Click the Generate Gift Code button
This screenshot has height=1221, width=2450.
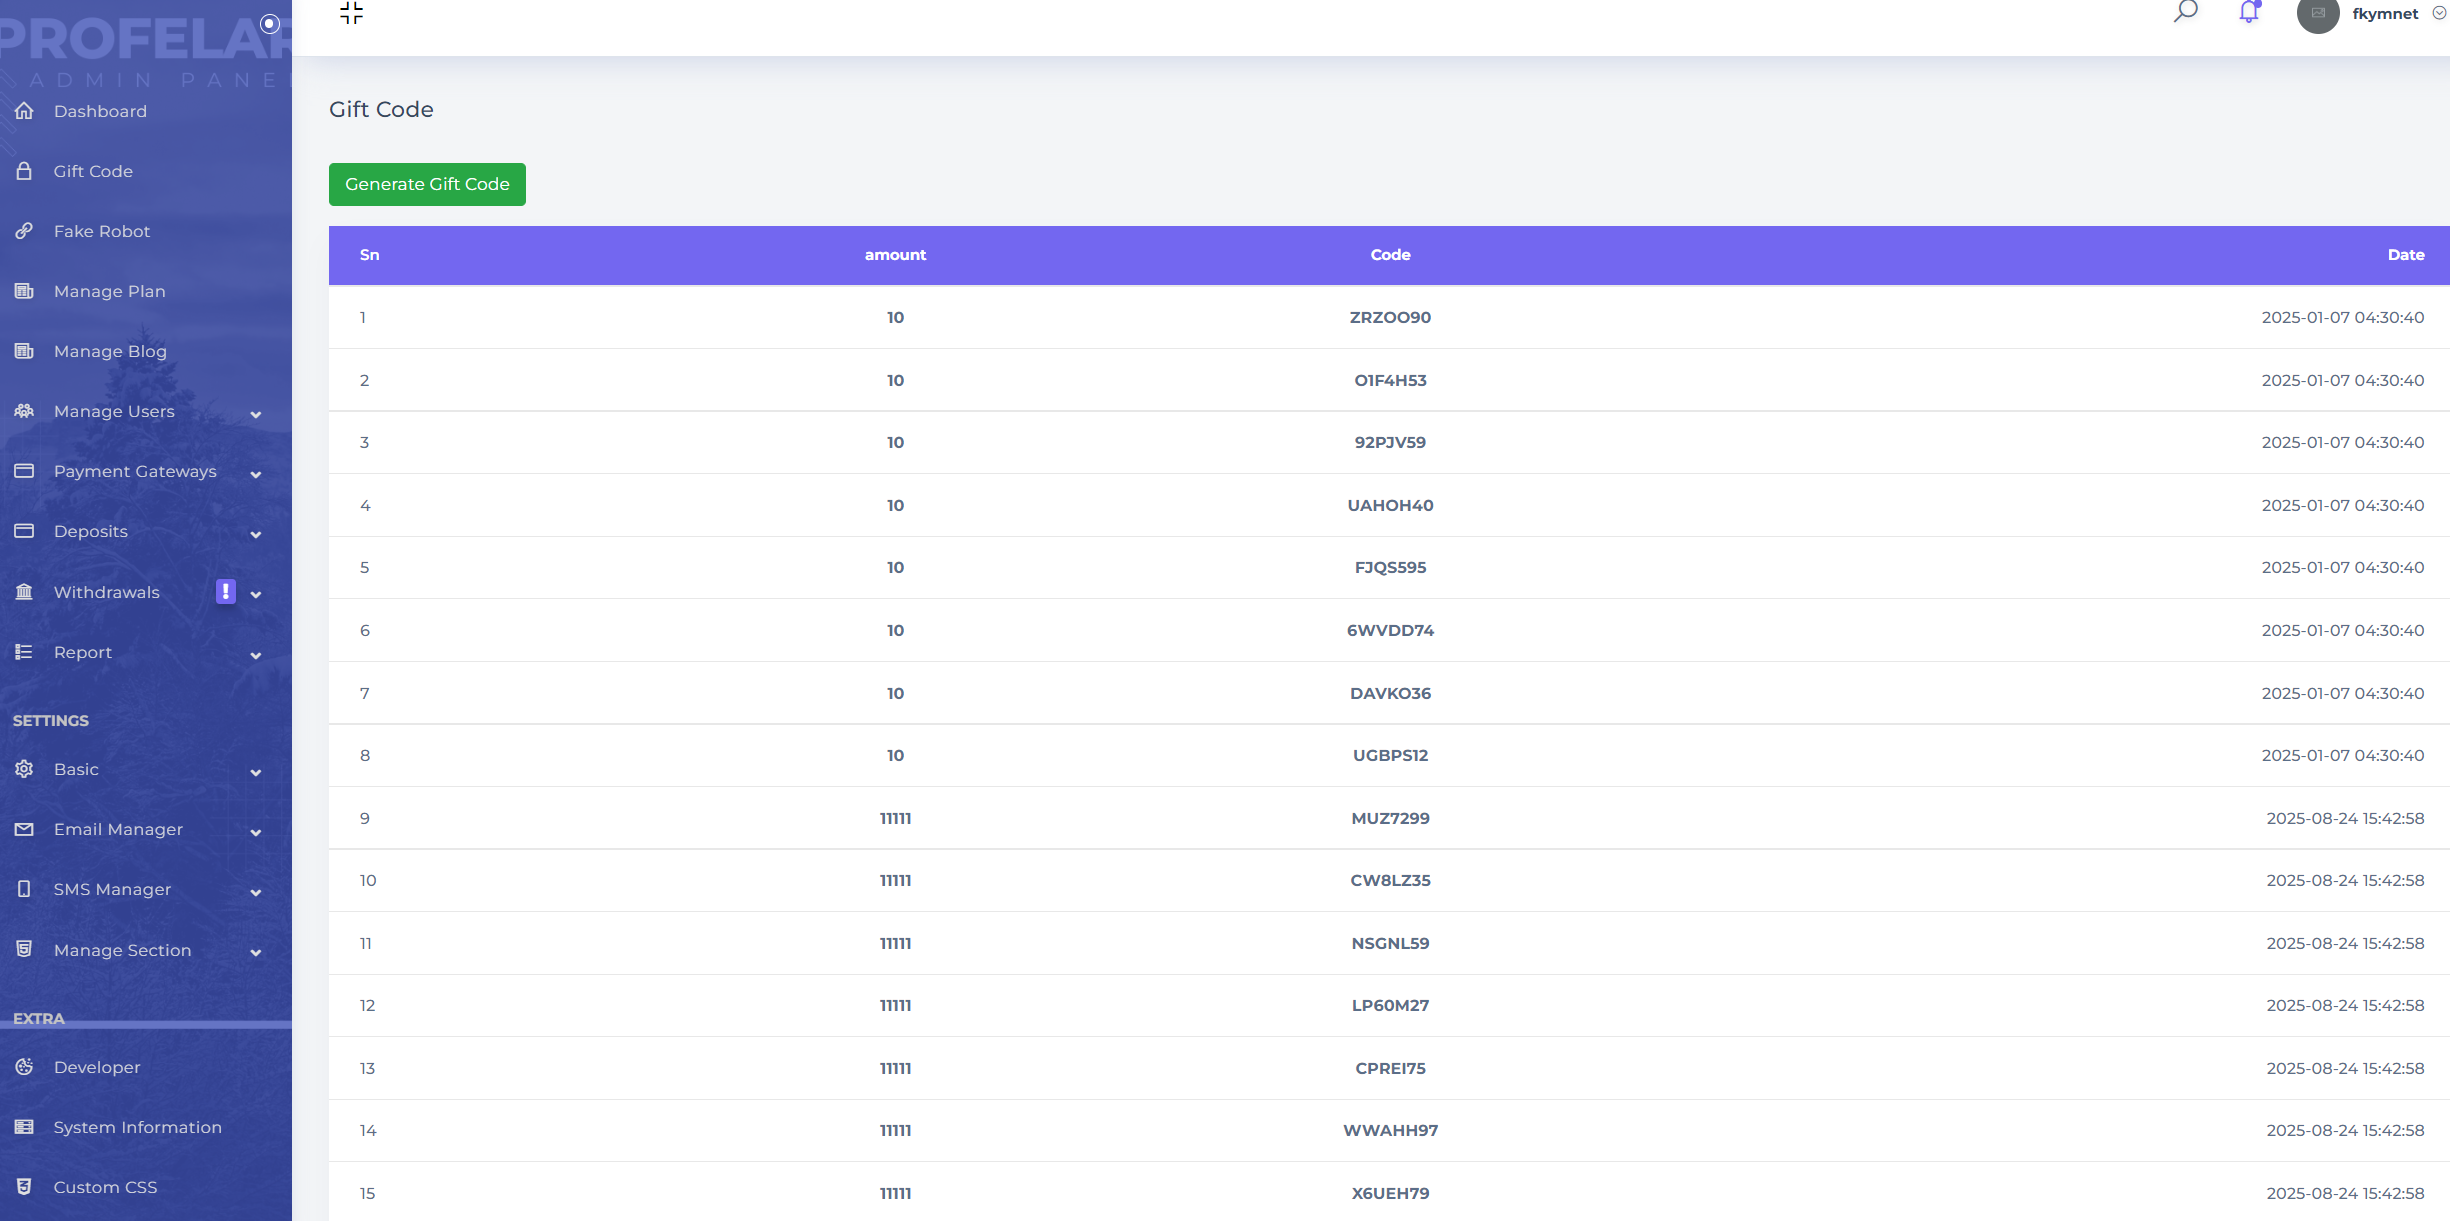427,184
